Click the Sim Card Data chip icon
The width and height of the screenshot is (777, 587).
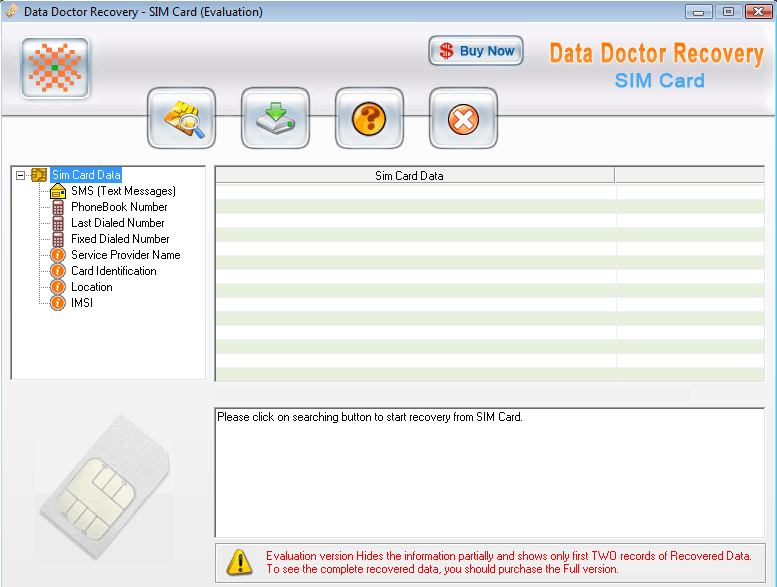pos(39,175)
